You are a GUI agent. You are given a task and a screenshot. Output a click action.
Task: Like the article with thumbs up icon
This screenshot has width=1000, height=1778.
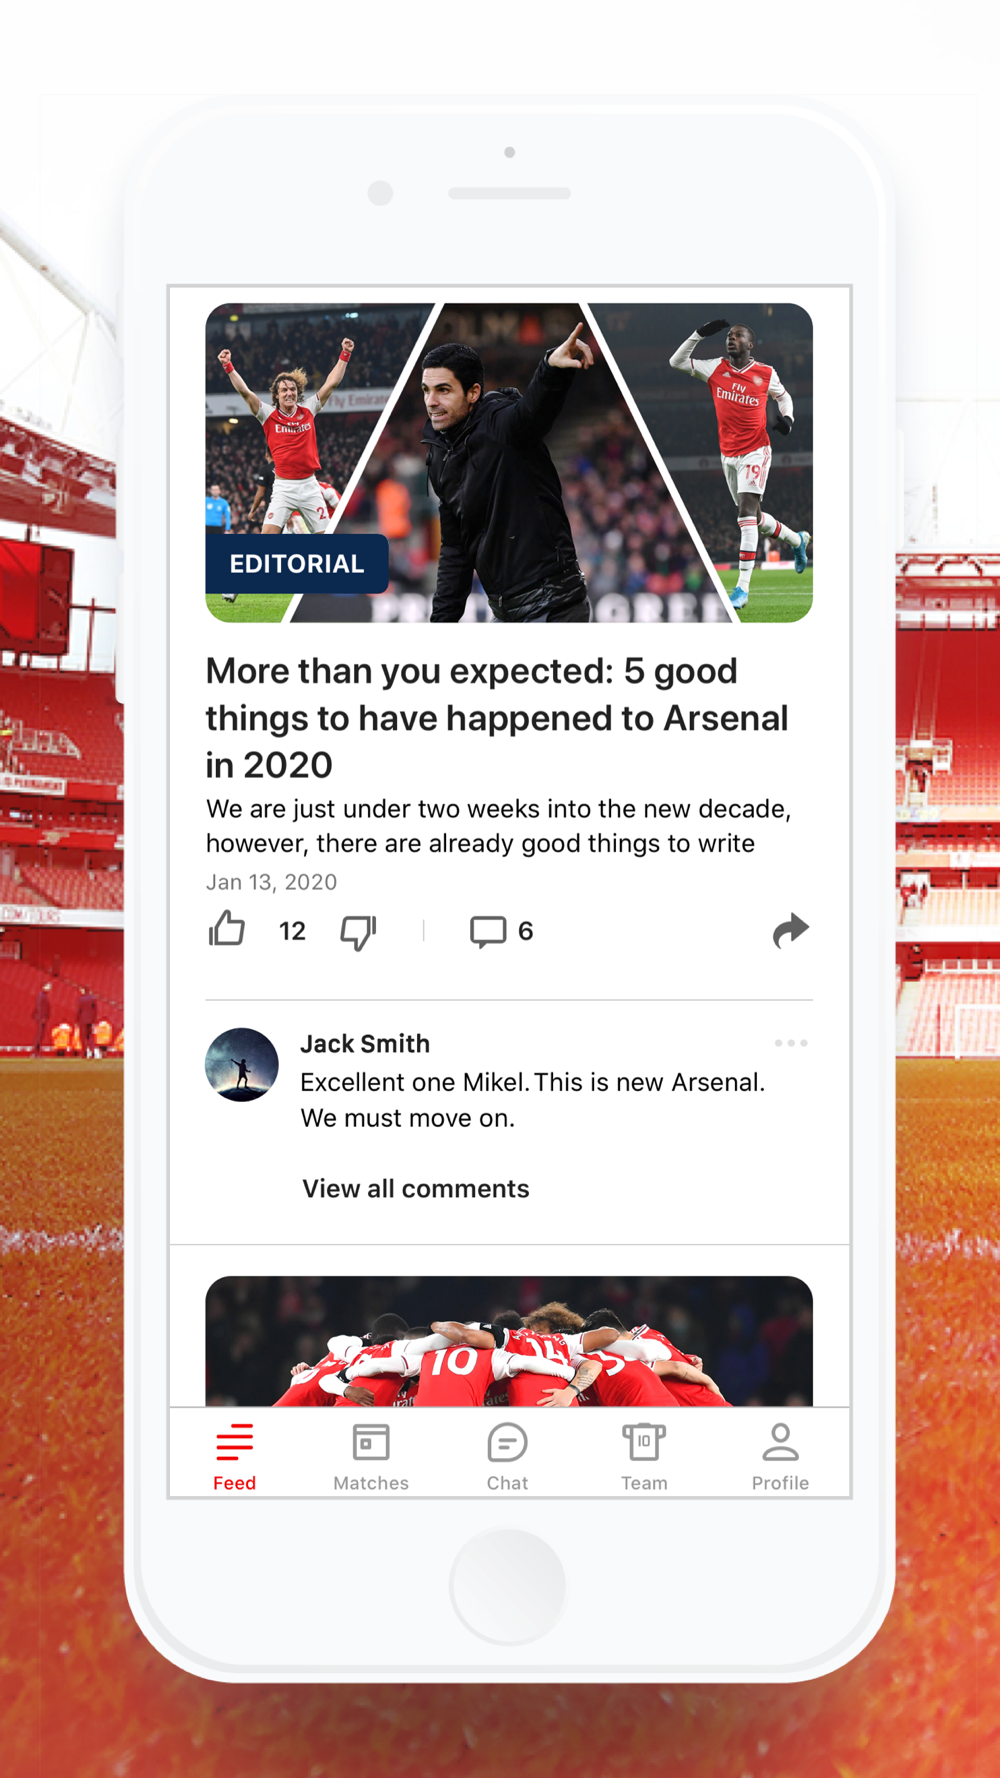tap(227, 929)
